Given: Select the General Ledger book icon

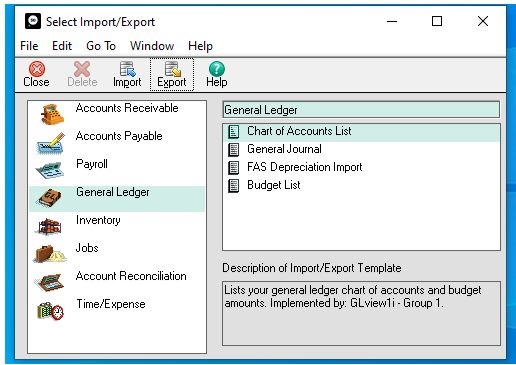Looking at the screenshot, I should pyautogui.click(x=50, y=198).
